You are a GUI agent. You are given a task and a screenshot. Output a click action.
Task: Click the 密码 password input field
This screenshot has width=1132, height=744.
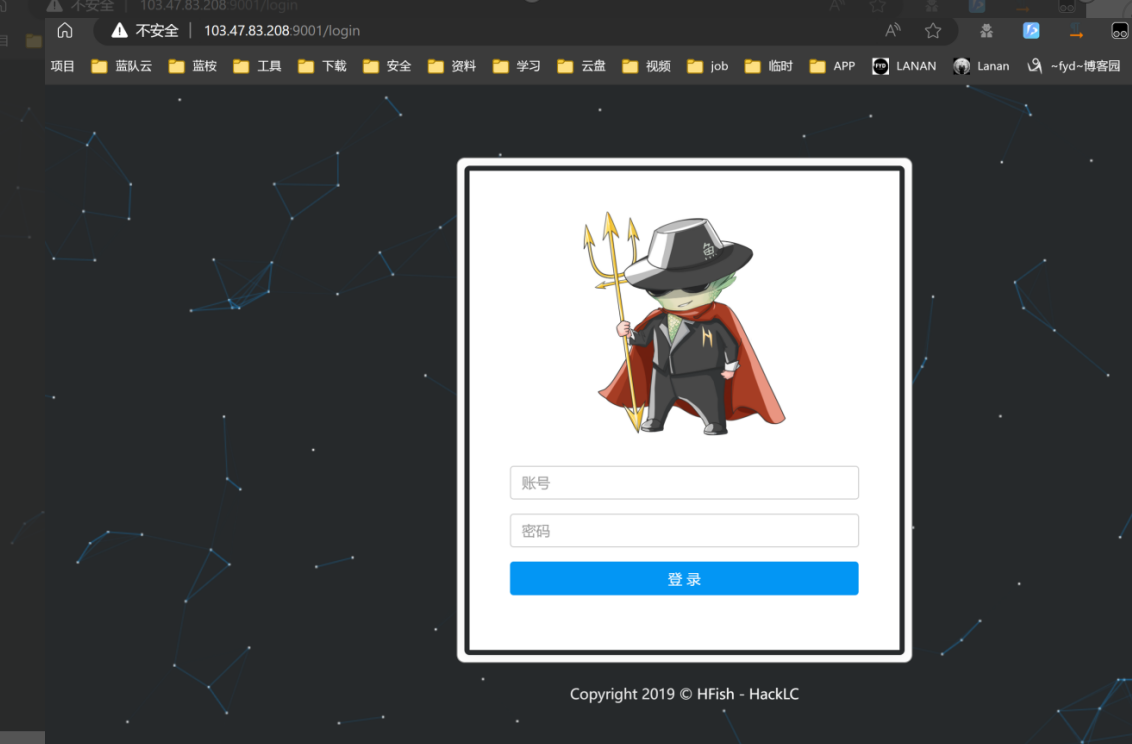pos(684,531)
